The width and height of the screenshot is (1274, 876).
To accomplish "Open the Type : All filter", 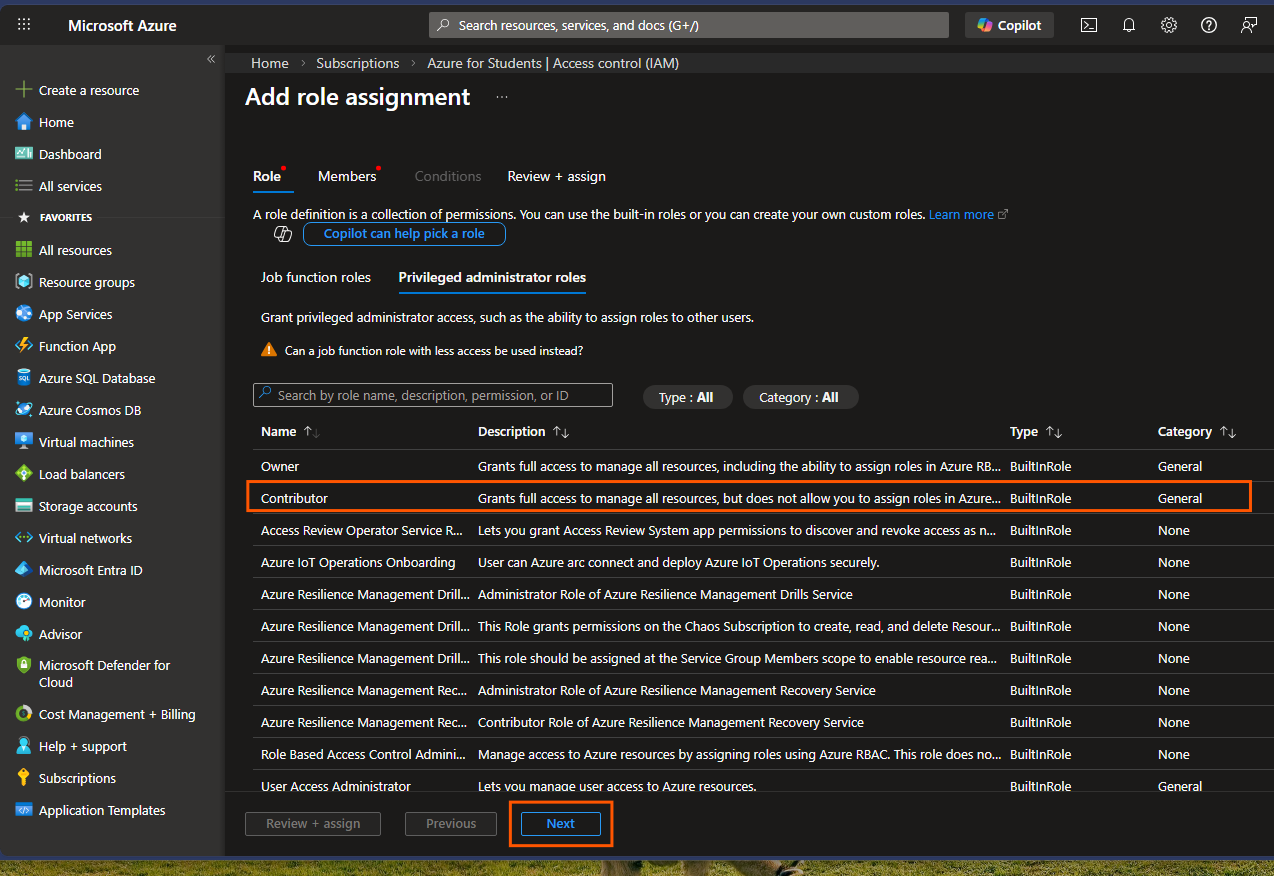I will click(x=686, y=397).
